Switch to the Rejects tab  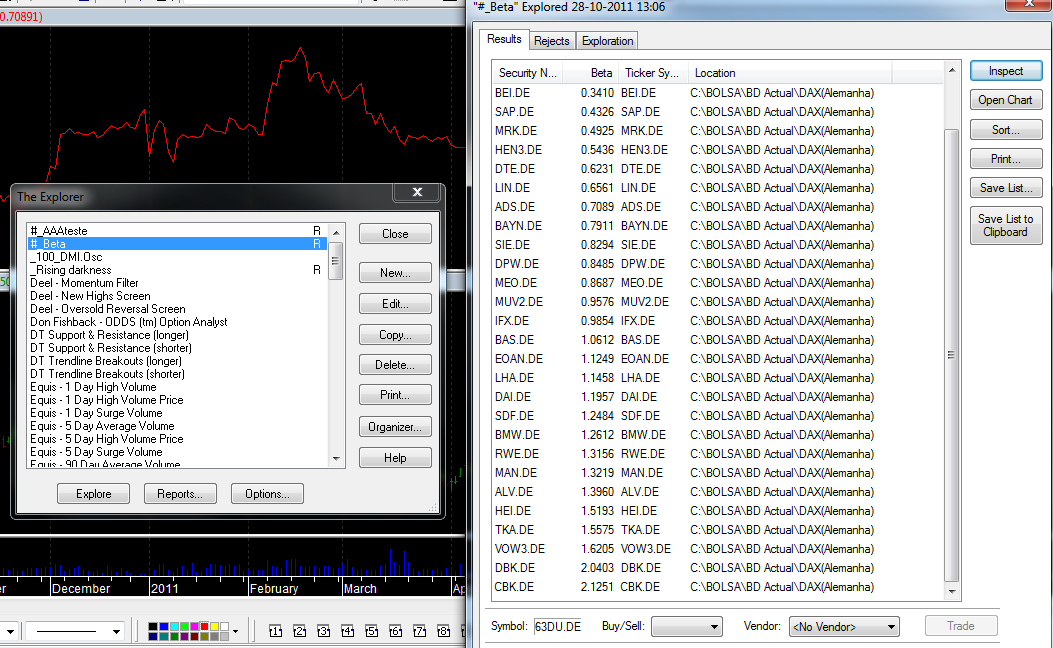(x=551, y=41)
